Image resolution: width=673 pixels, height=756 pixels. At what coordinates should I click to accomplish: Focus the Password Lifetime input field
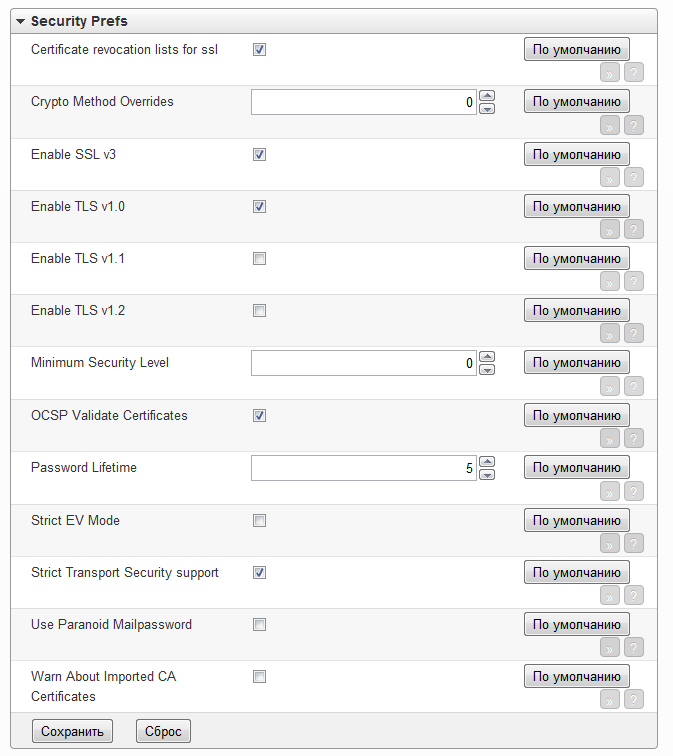(x=364, y=468)
